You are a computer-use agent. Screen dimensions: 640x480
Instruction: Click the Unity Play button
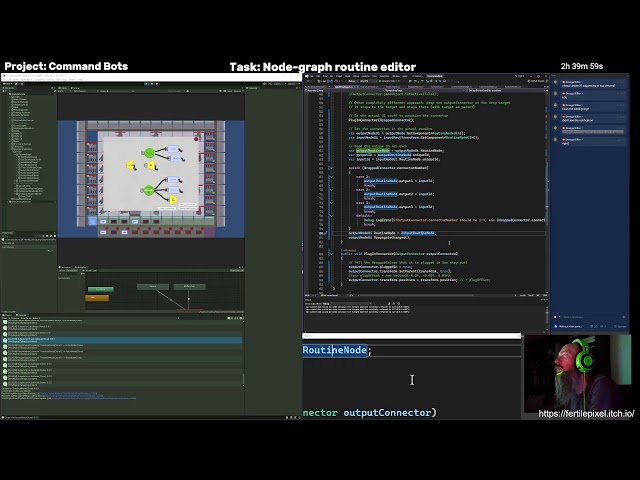pyautogui.click(x=146, y=84)
